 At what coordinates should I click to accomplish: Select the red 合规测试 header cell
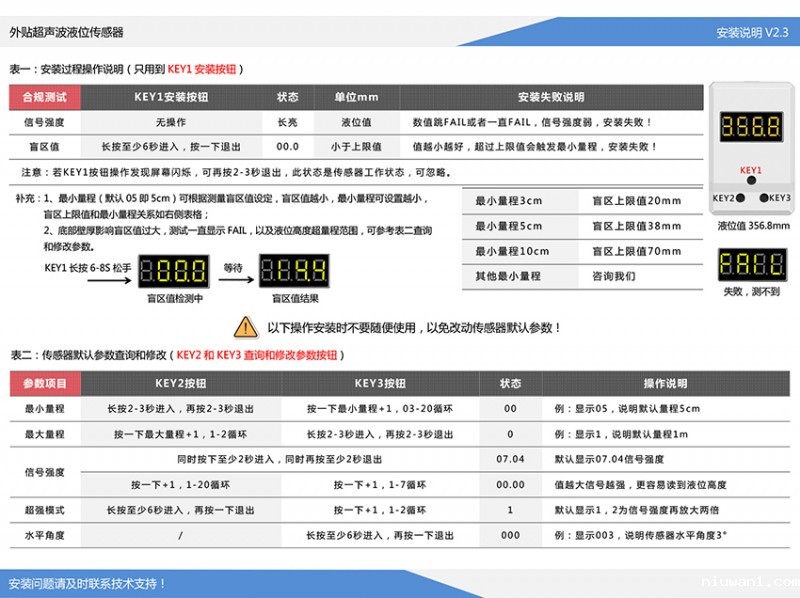point(44,98)
